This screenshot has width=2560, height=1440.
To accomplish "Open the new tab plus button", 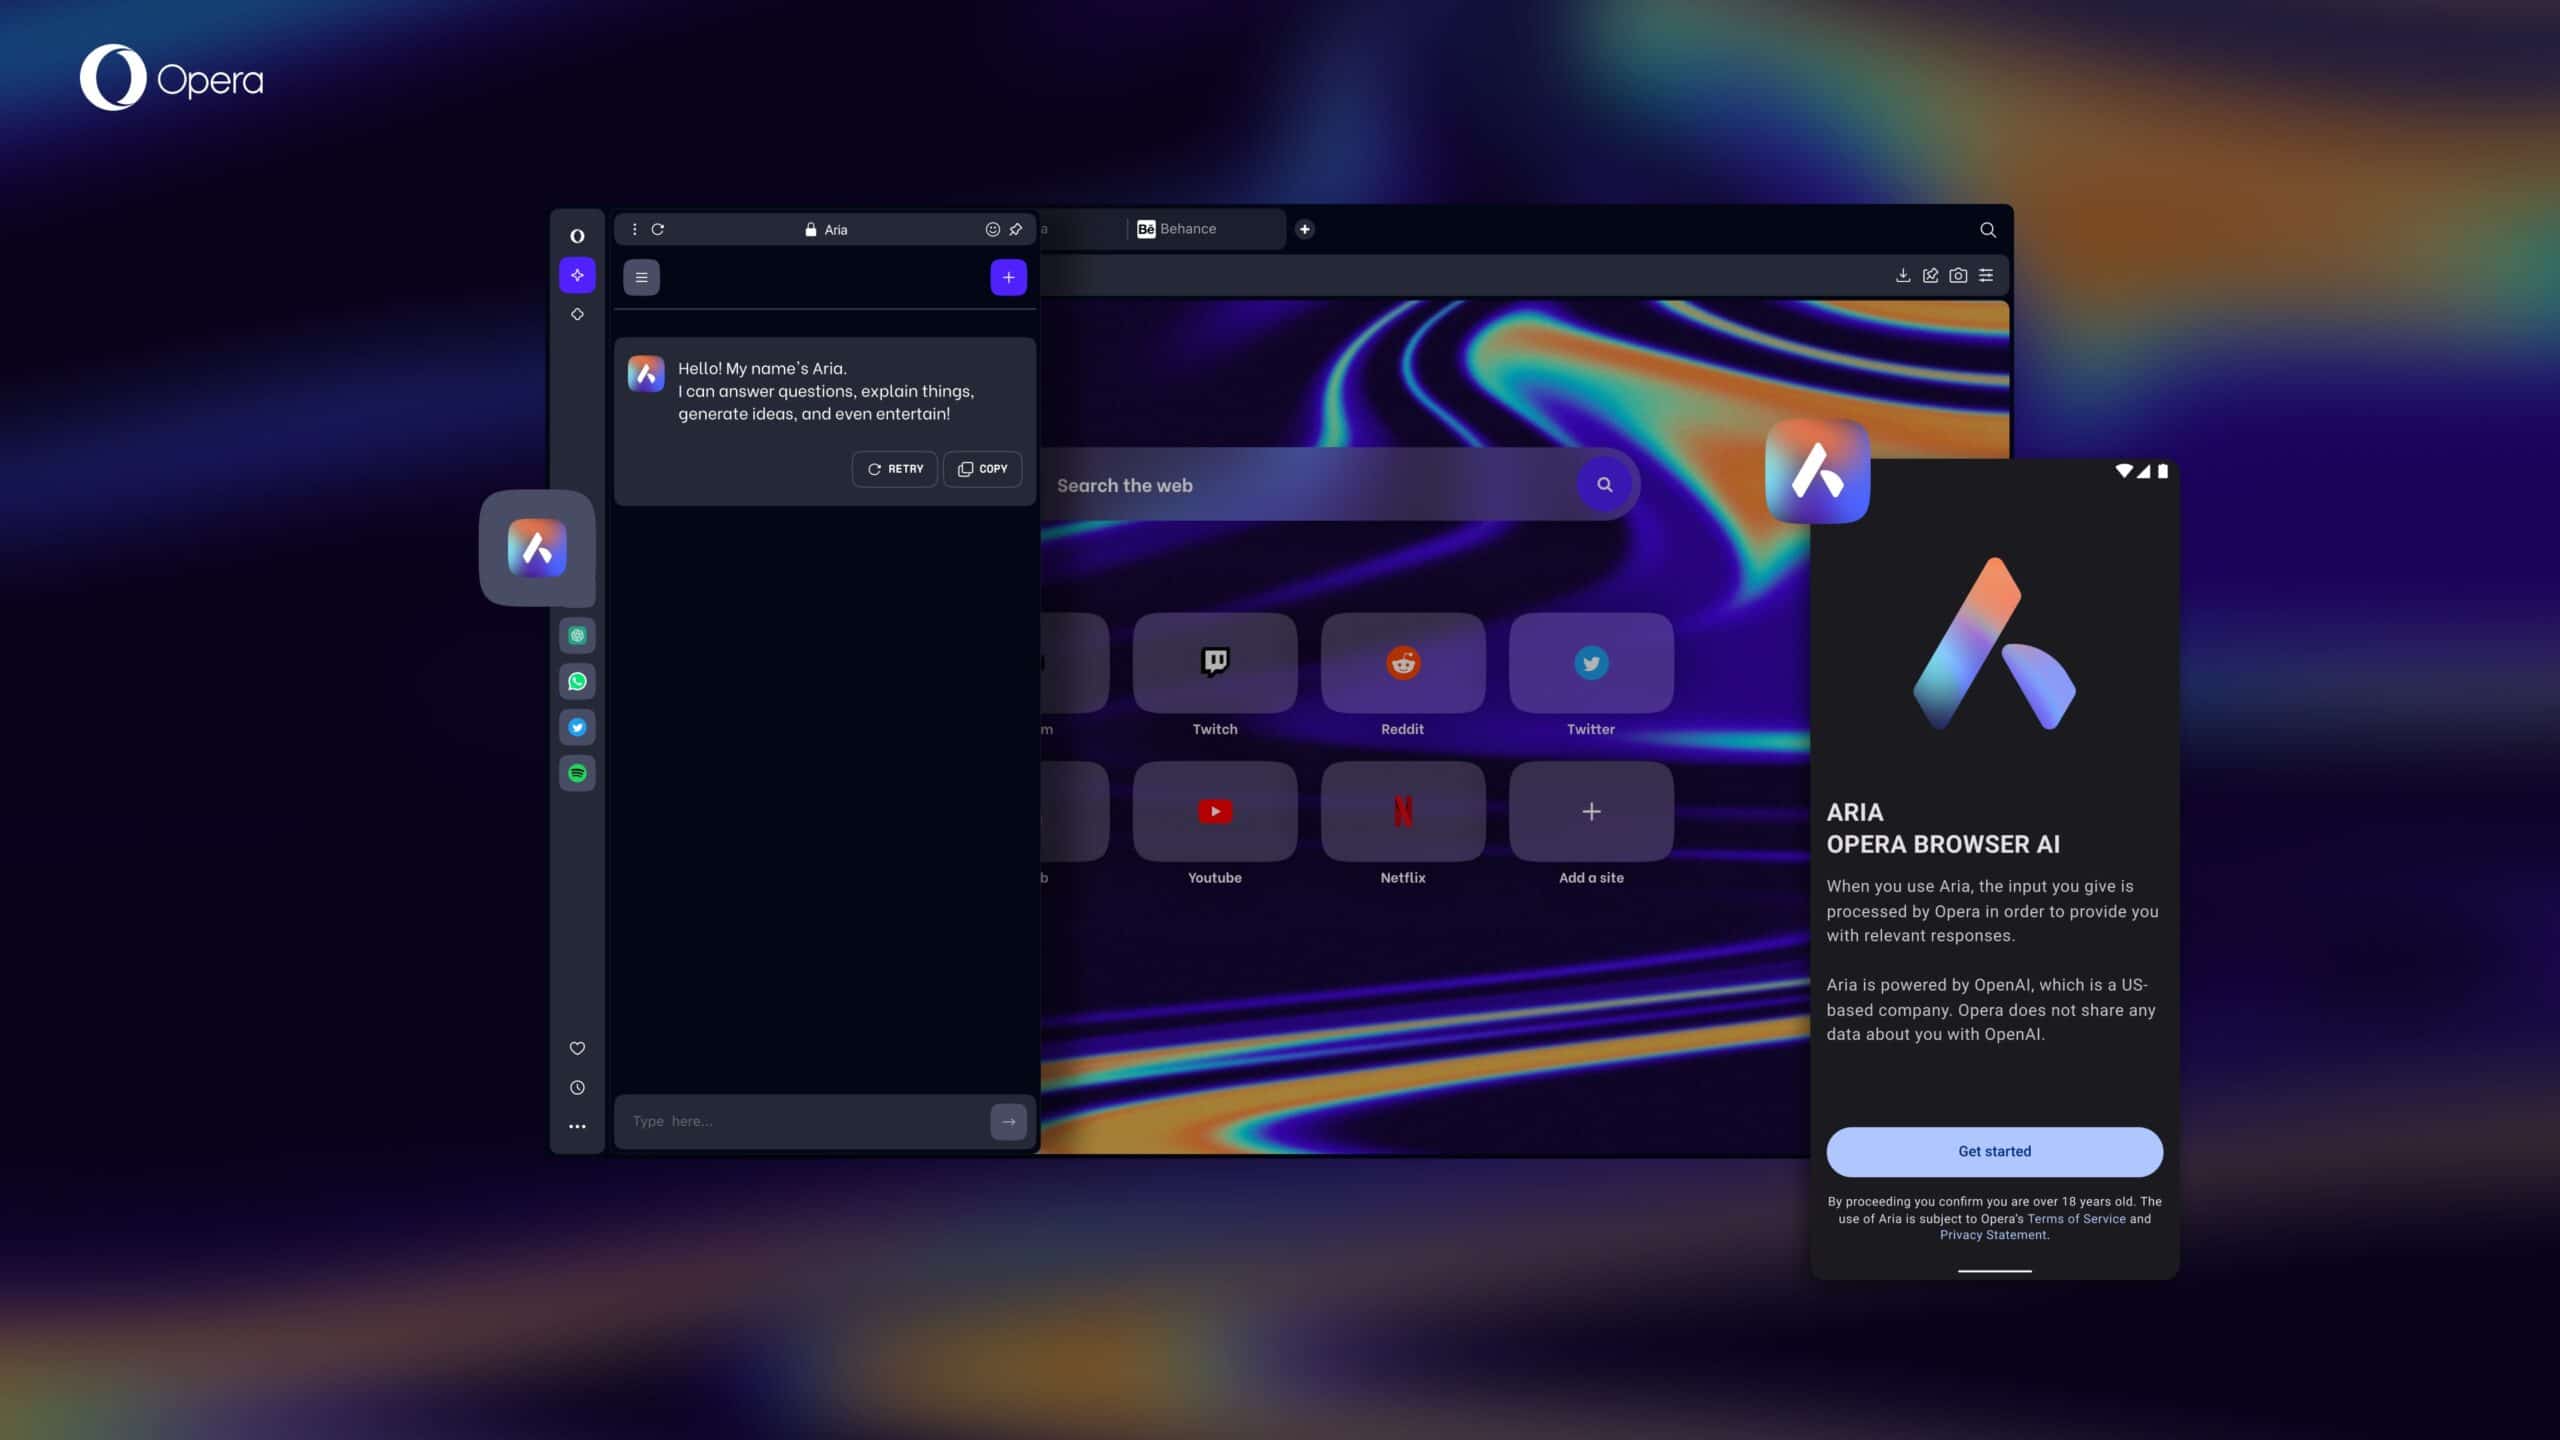I will tap(1305, 229).
